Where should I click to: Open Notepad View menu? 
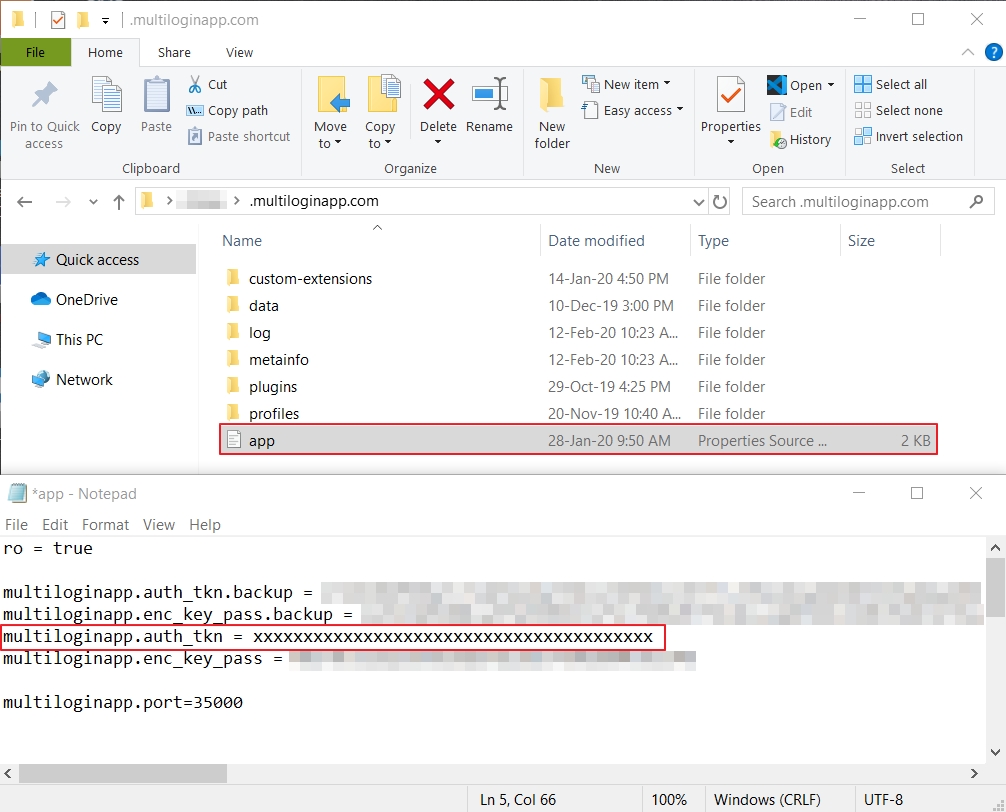pyautogui.click(x=158, y=525)
